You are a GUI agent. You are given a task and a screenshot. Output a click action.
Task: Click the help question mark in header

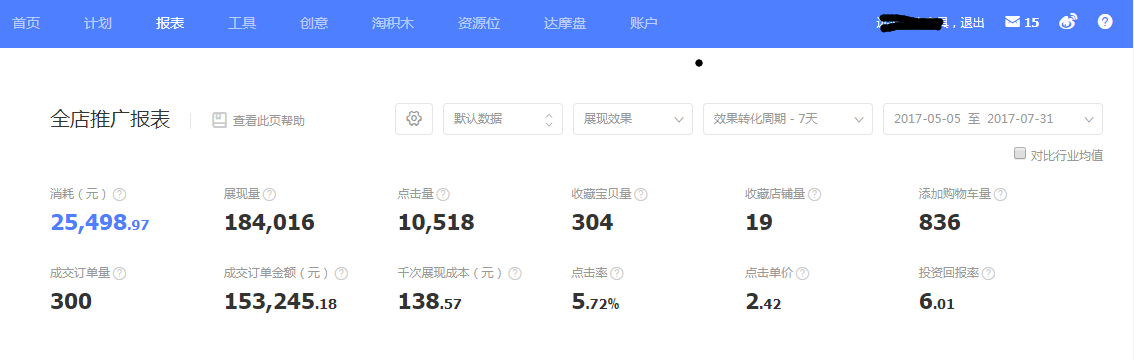pyautogui.click(x=1104, y=22)
